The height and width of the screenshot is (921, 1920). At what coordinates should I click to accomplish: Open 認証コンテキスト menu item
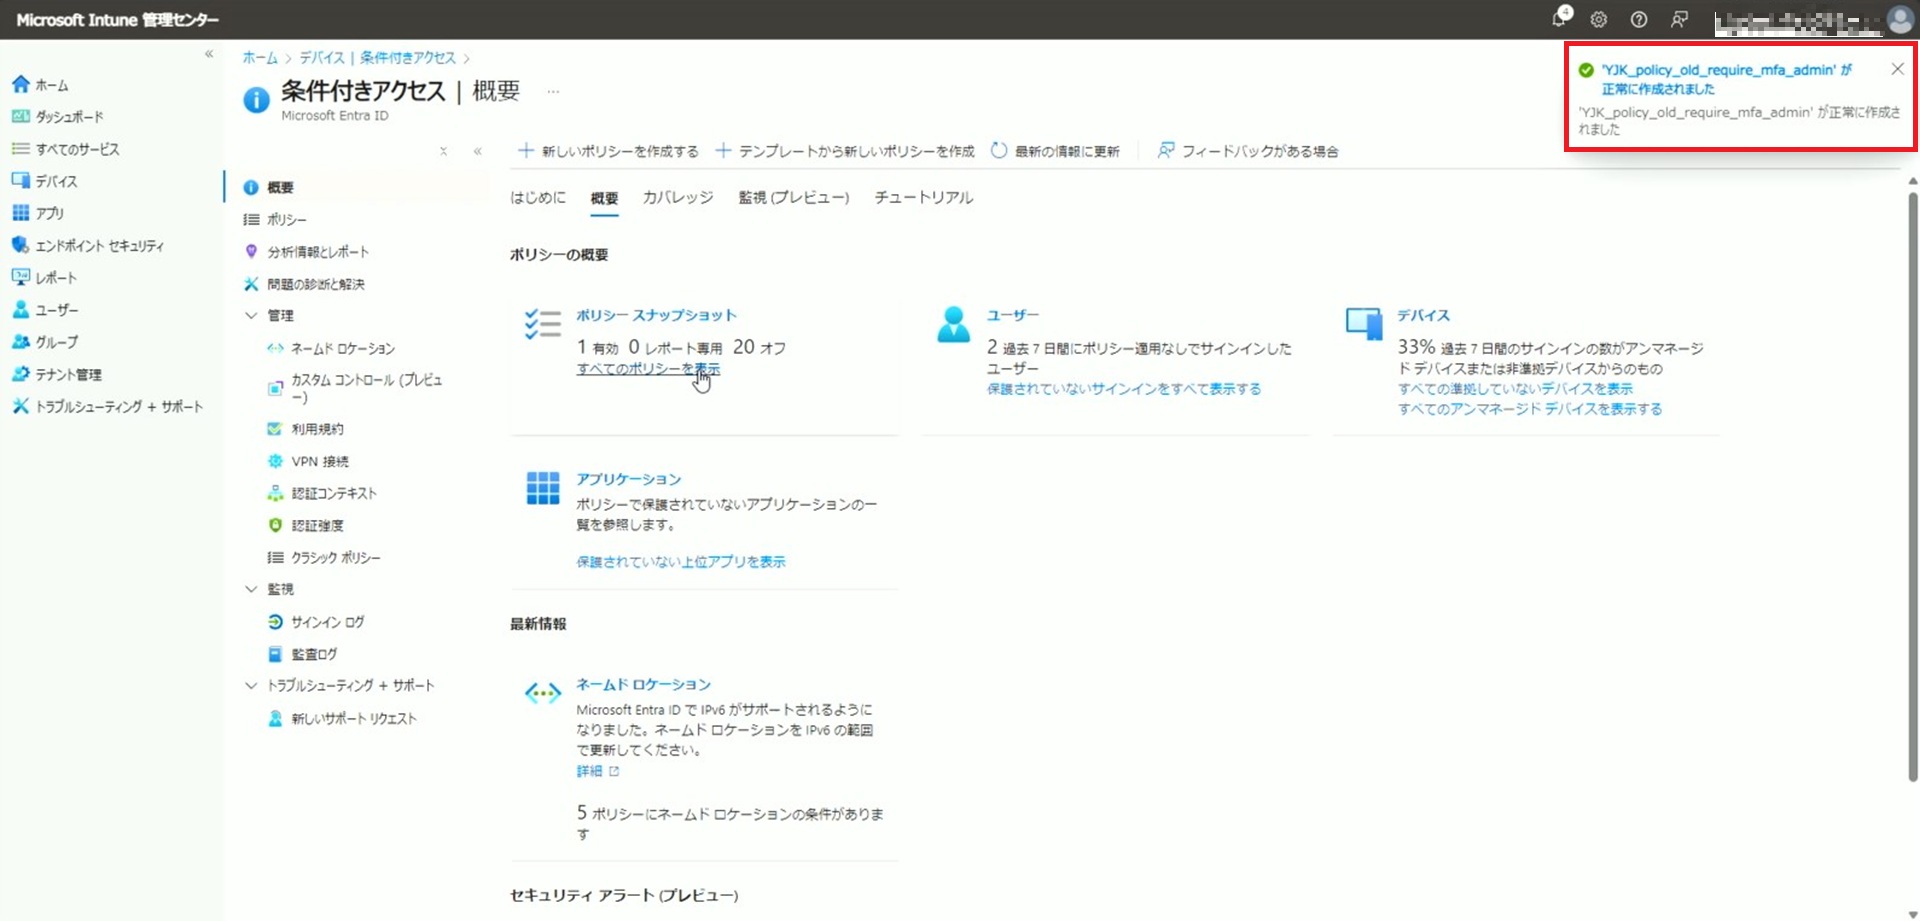click(x=334, y=493)
